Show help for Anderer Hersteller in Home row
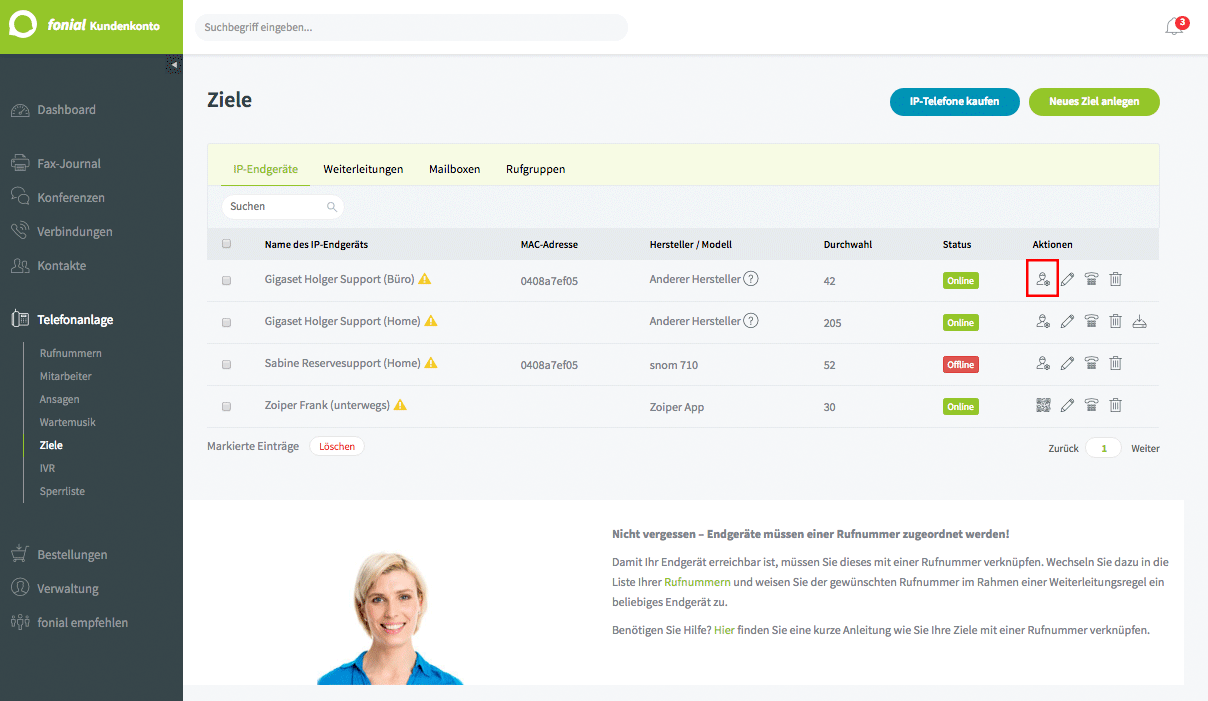 751,321
